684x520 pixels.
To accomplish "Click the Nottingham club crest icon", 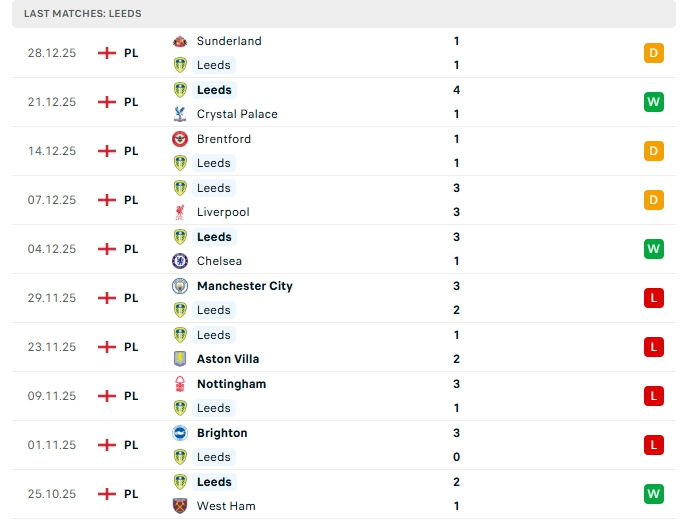I will 180,384.
